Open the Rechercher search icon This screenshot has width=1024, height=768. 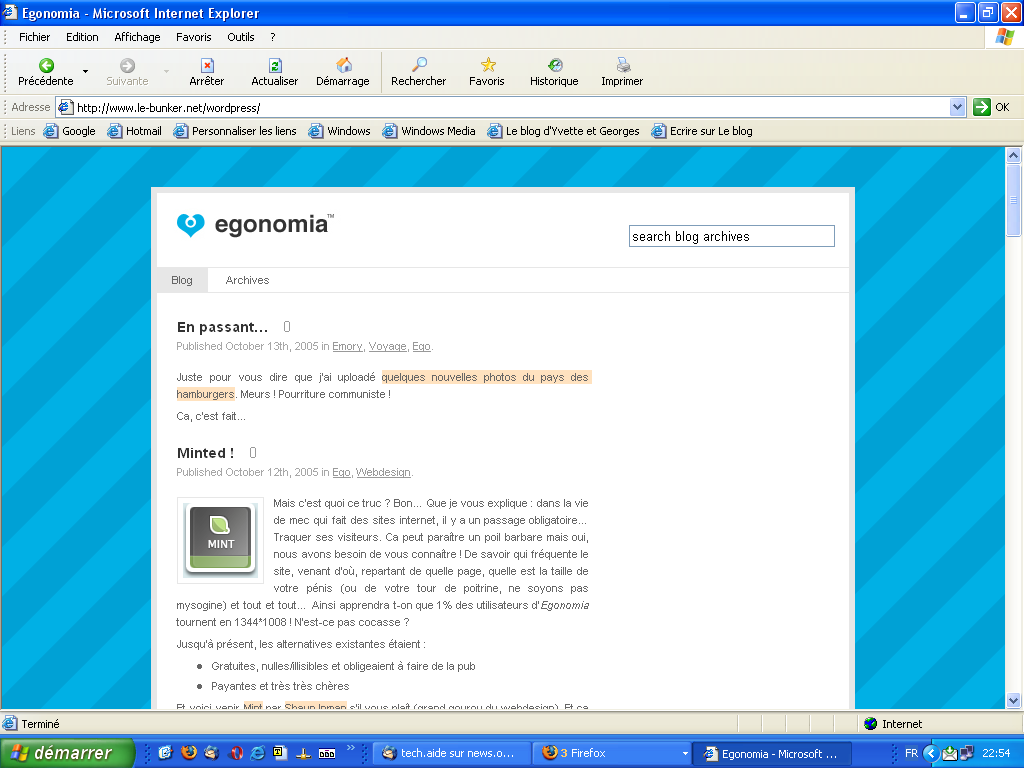tap(420, 66)
